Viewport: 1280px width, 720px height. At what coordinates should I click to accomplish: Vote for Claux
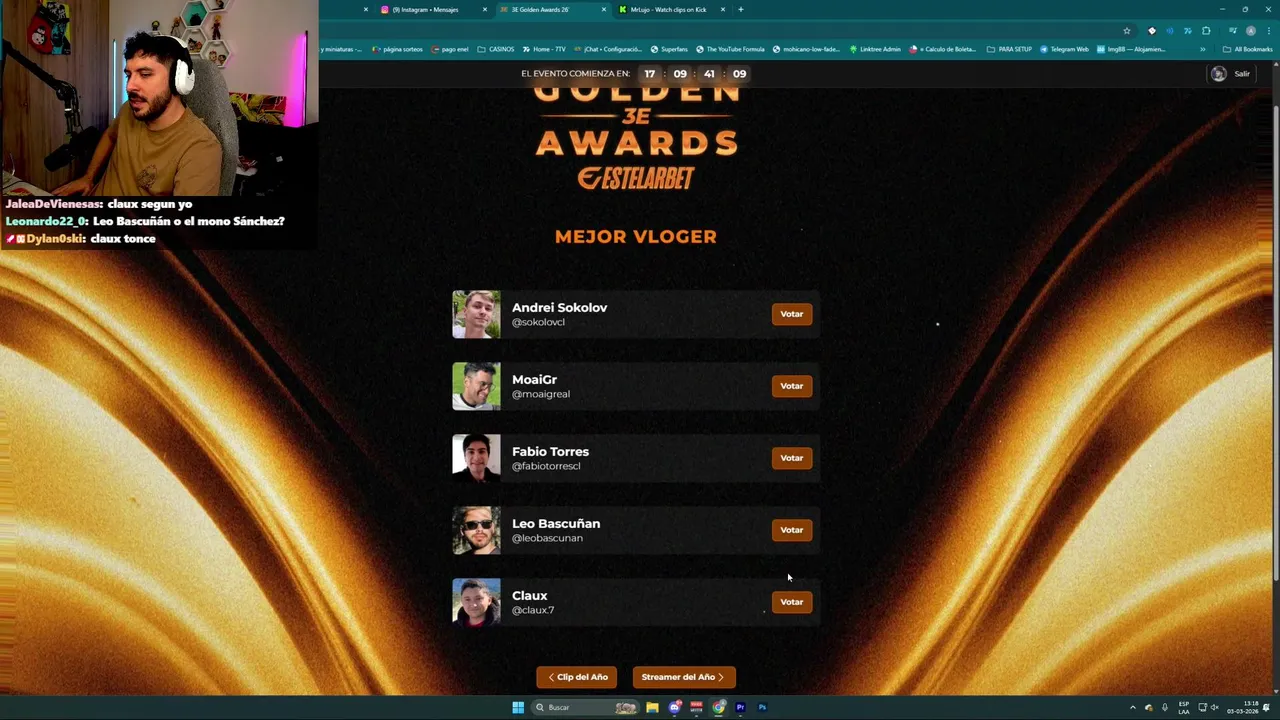[791, 602]
